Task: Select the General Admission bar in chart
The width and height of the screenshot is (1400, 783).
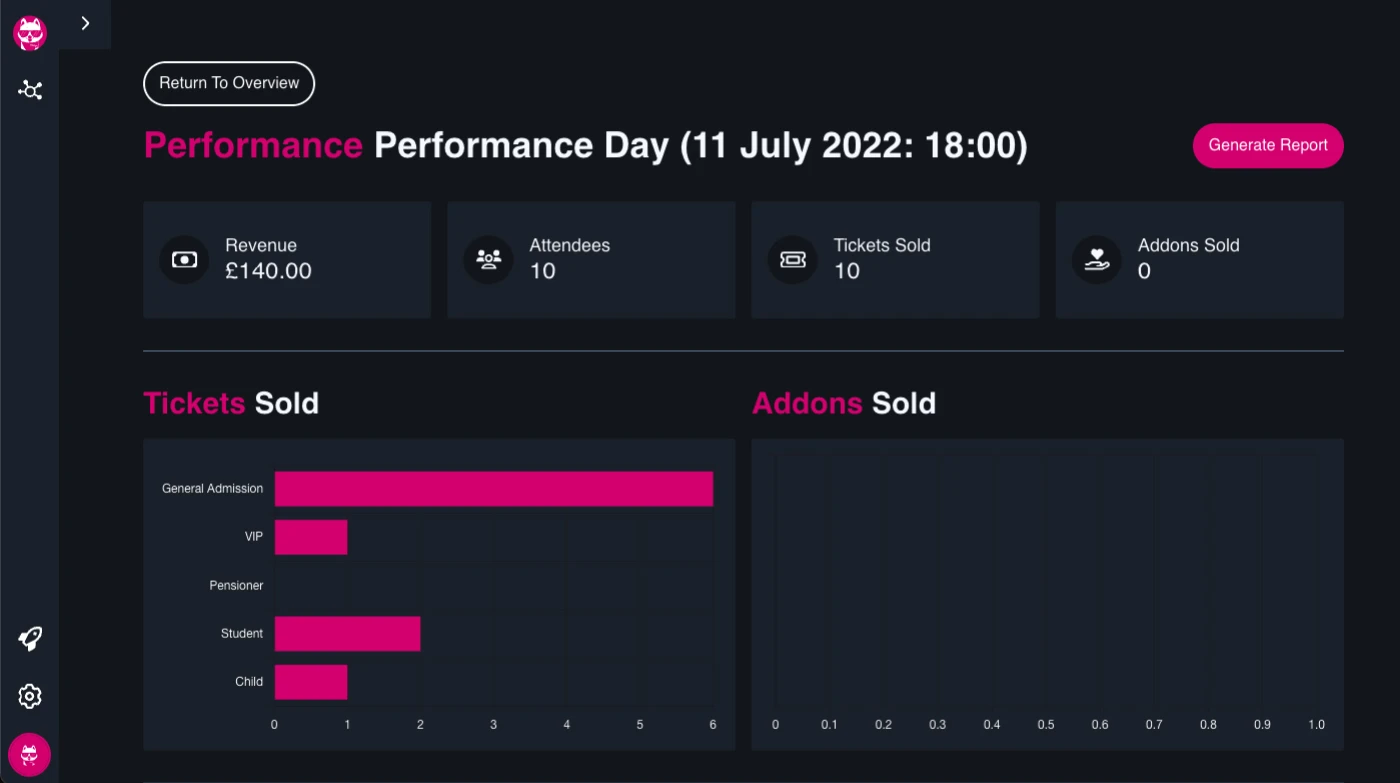Action: [x=493, y=489]
